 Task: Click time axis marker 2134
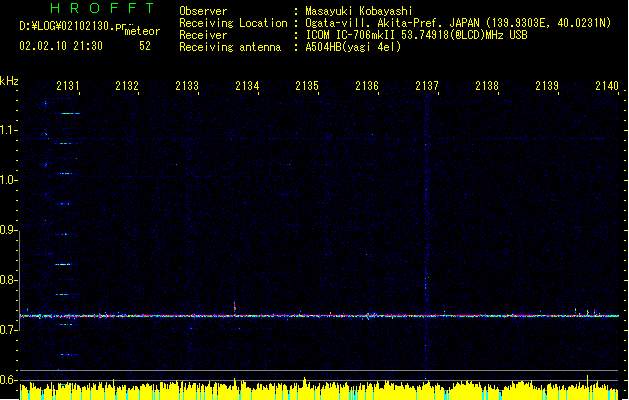(247, 86)
